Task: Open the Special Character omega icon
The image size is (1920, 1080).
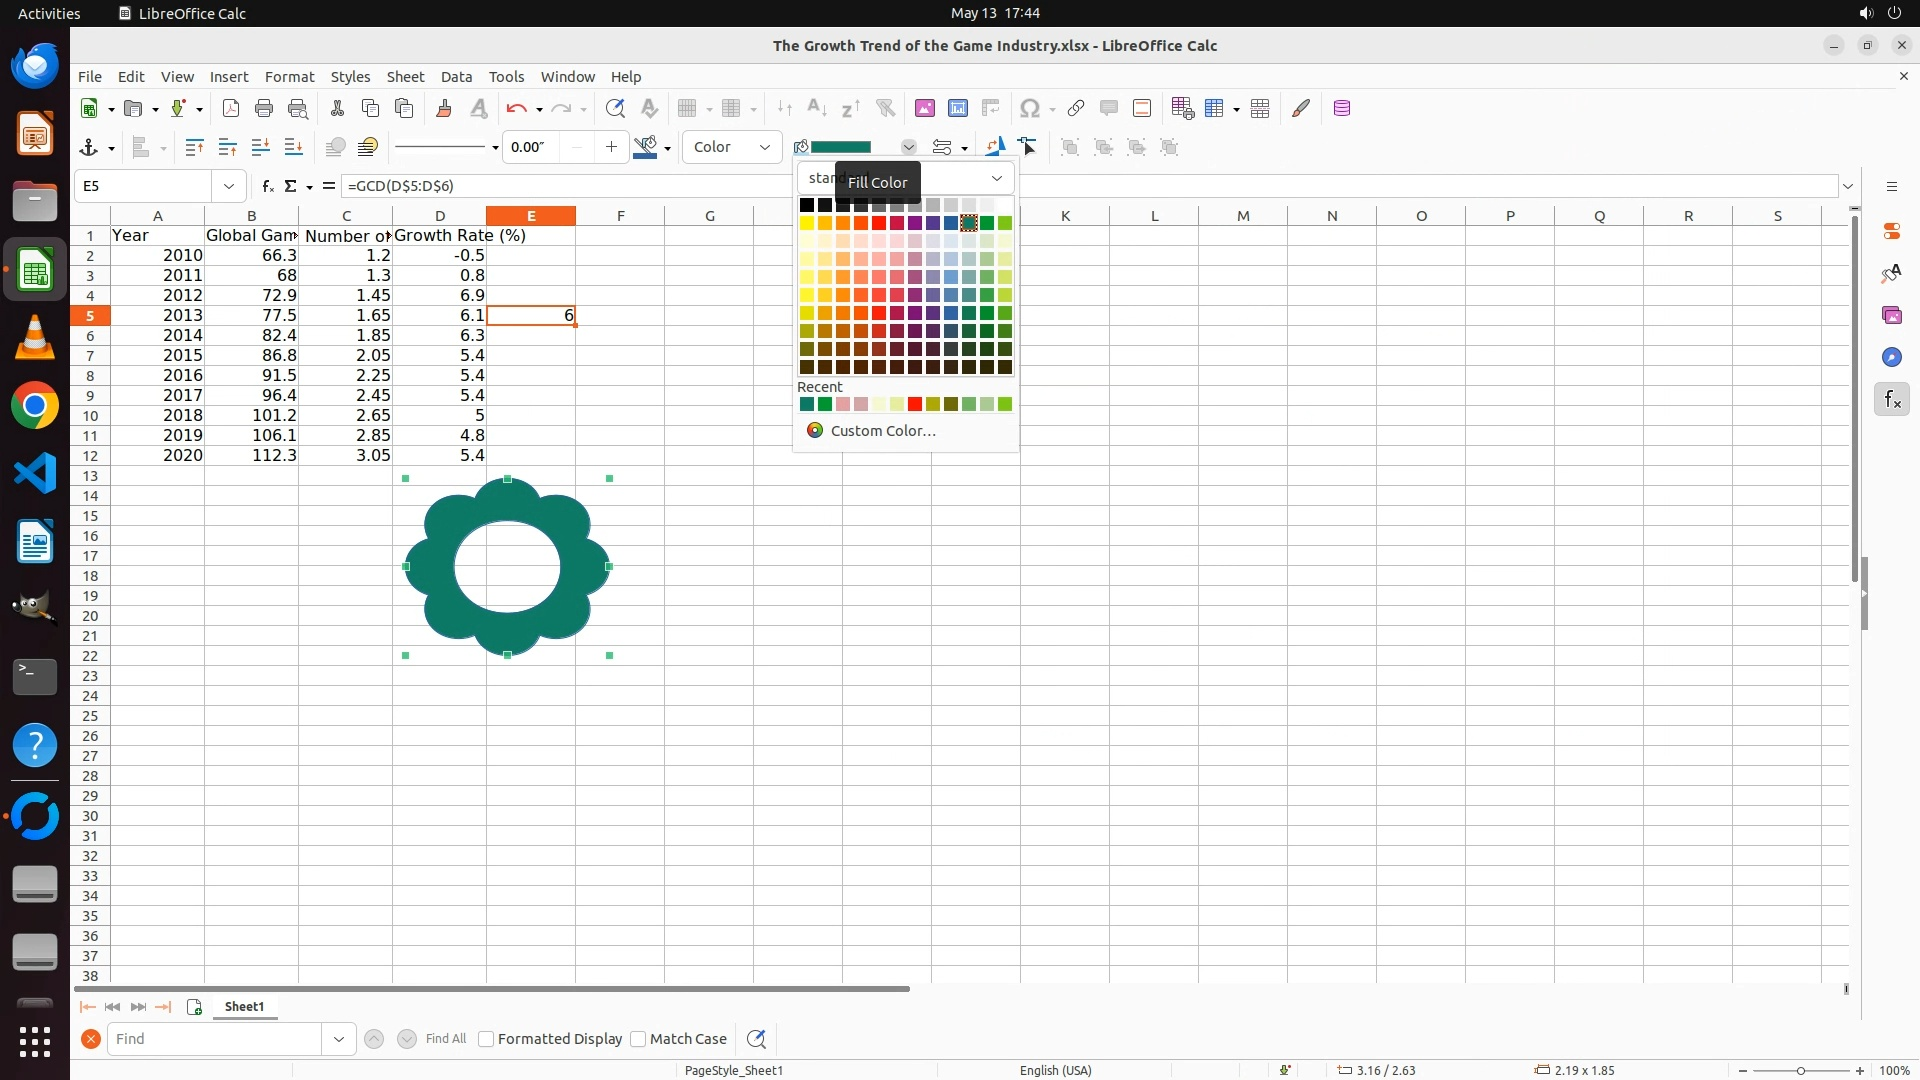Action: pos(1028,108)
